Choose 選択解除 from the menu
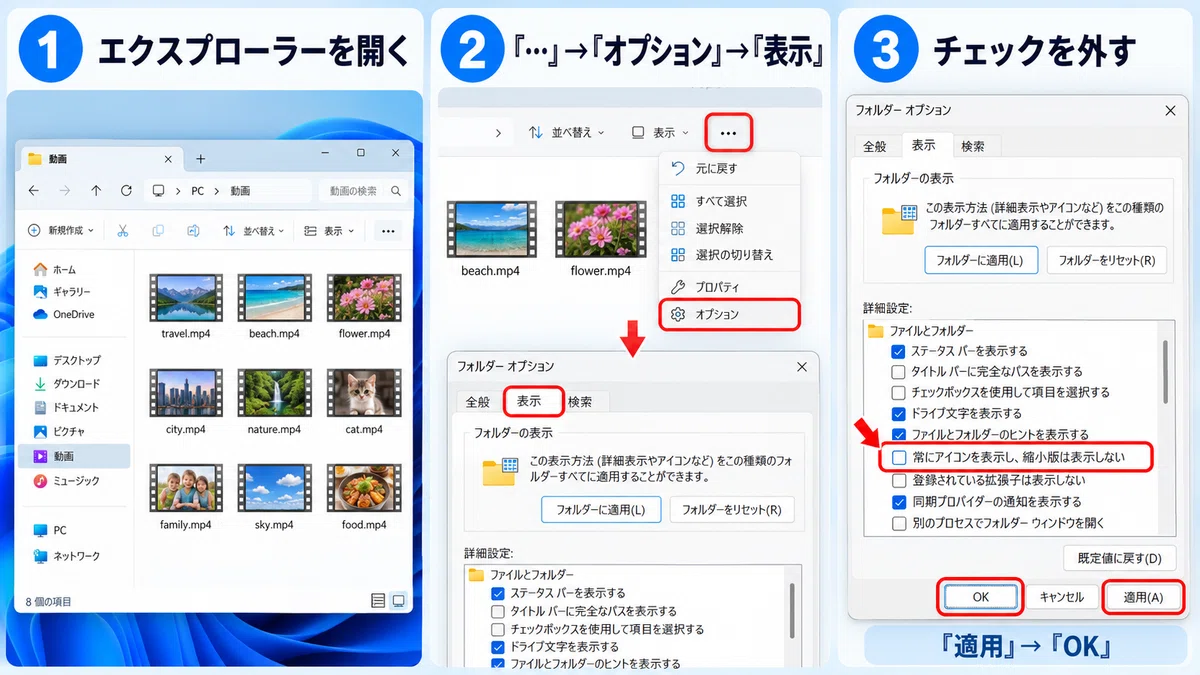 (x=730, y=228)
